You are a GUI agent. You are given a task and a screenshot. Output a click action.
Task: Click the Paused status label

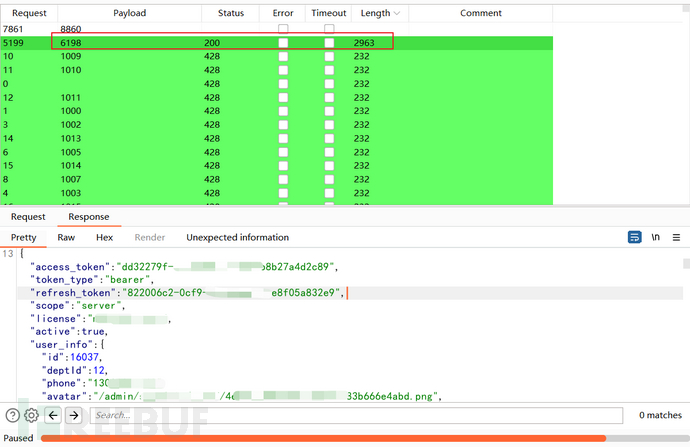pyautogui.click(x=18, y=438)
